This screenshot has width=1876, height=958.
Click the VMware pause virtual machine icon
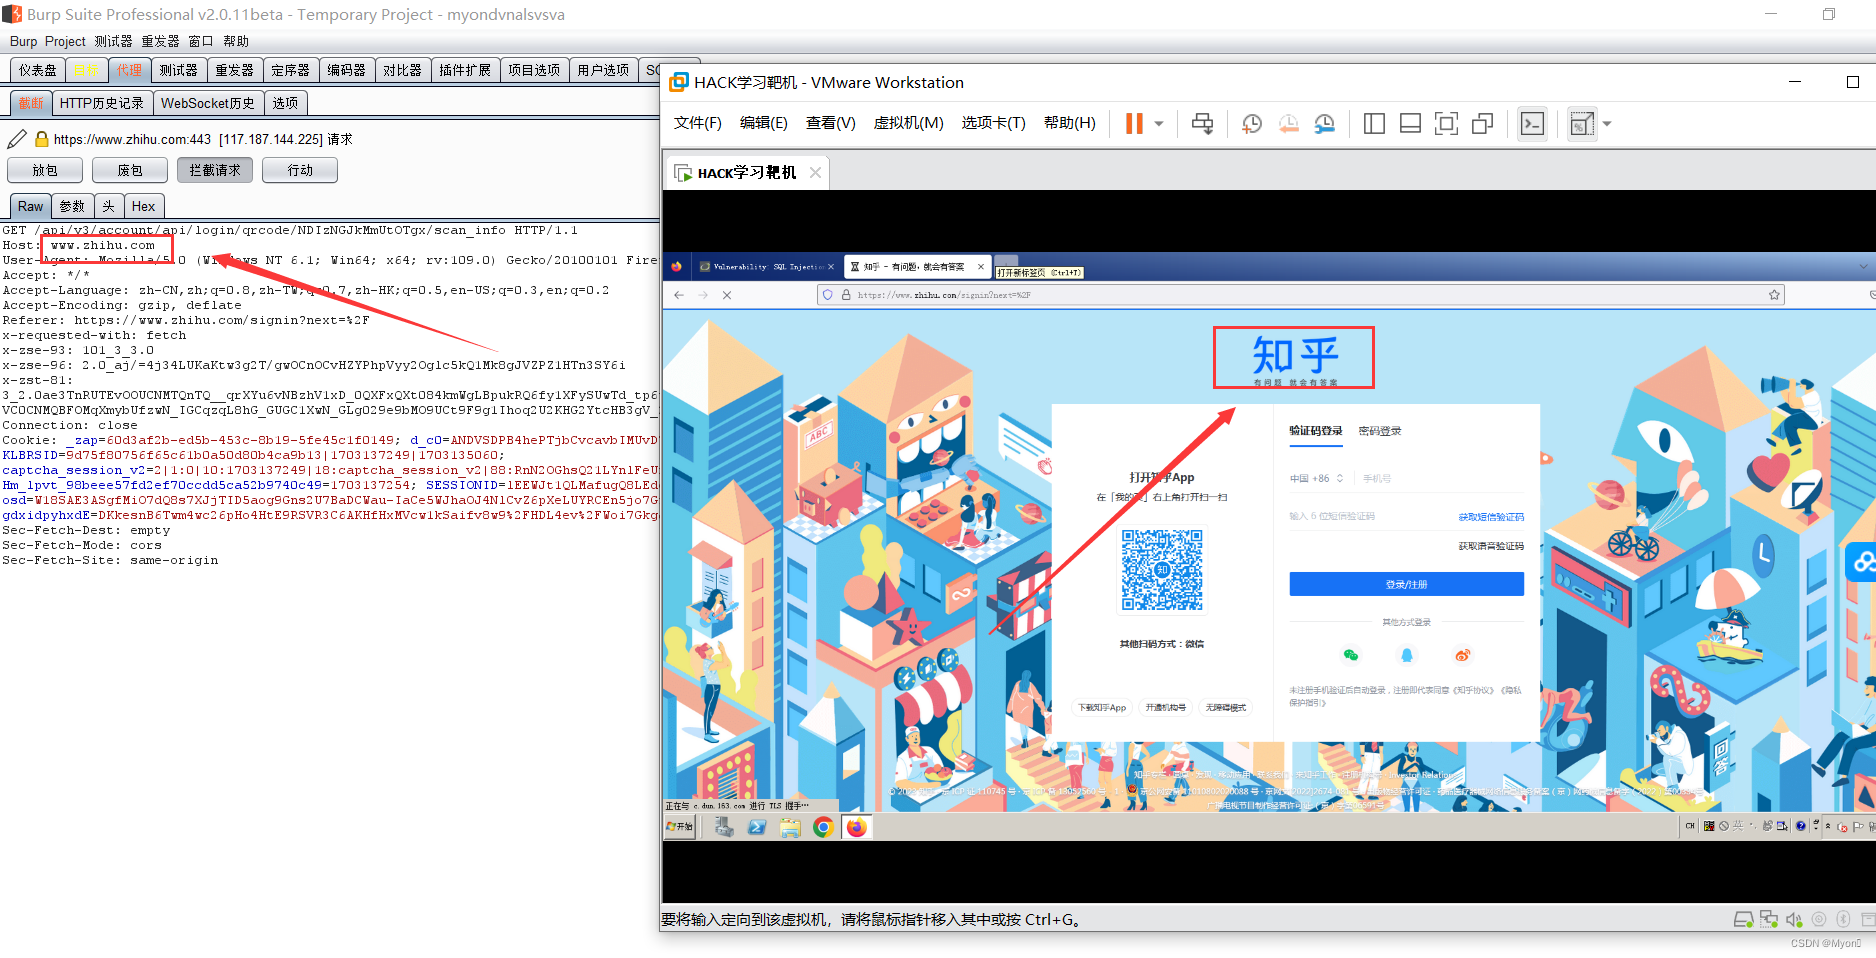[x=1134, y=123]
